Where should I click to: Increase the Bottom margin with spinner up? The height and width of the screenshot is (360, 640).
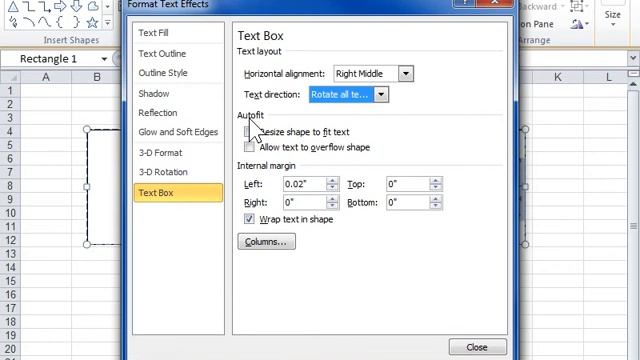(x=436, y=199)
